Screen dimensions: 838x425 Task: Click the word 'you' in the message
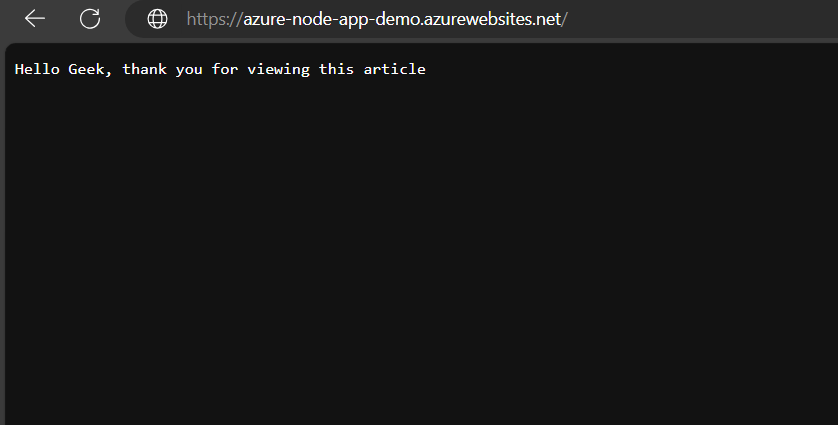click(188, 69)
